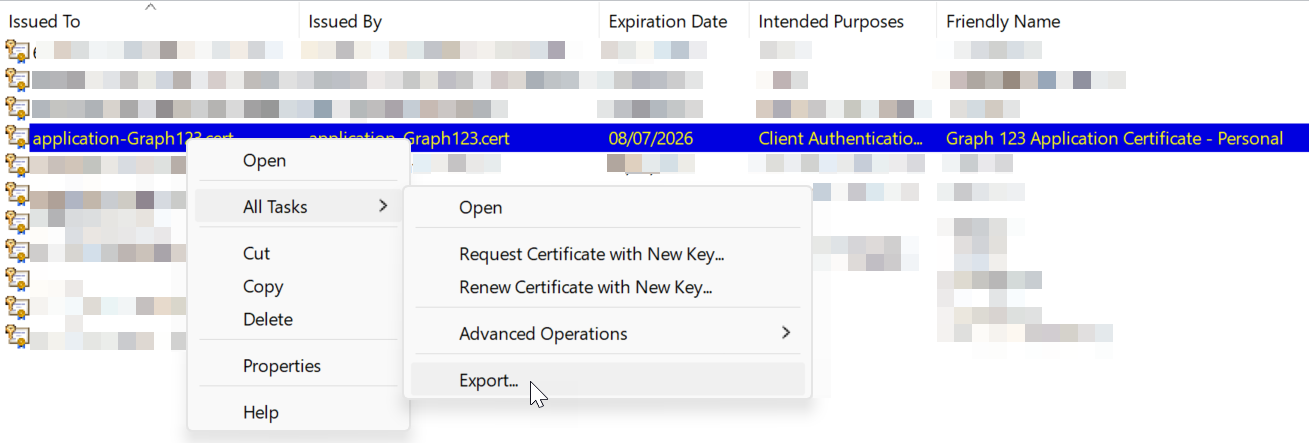
Task: Sort by Friendly Name column header
Action: [1003, 21]
